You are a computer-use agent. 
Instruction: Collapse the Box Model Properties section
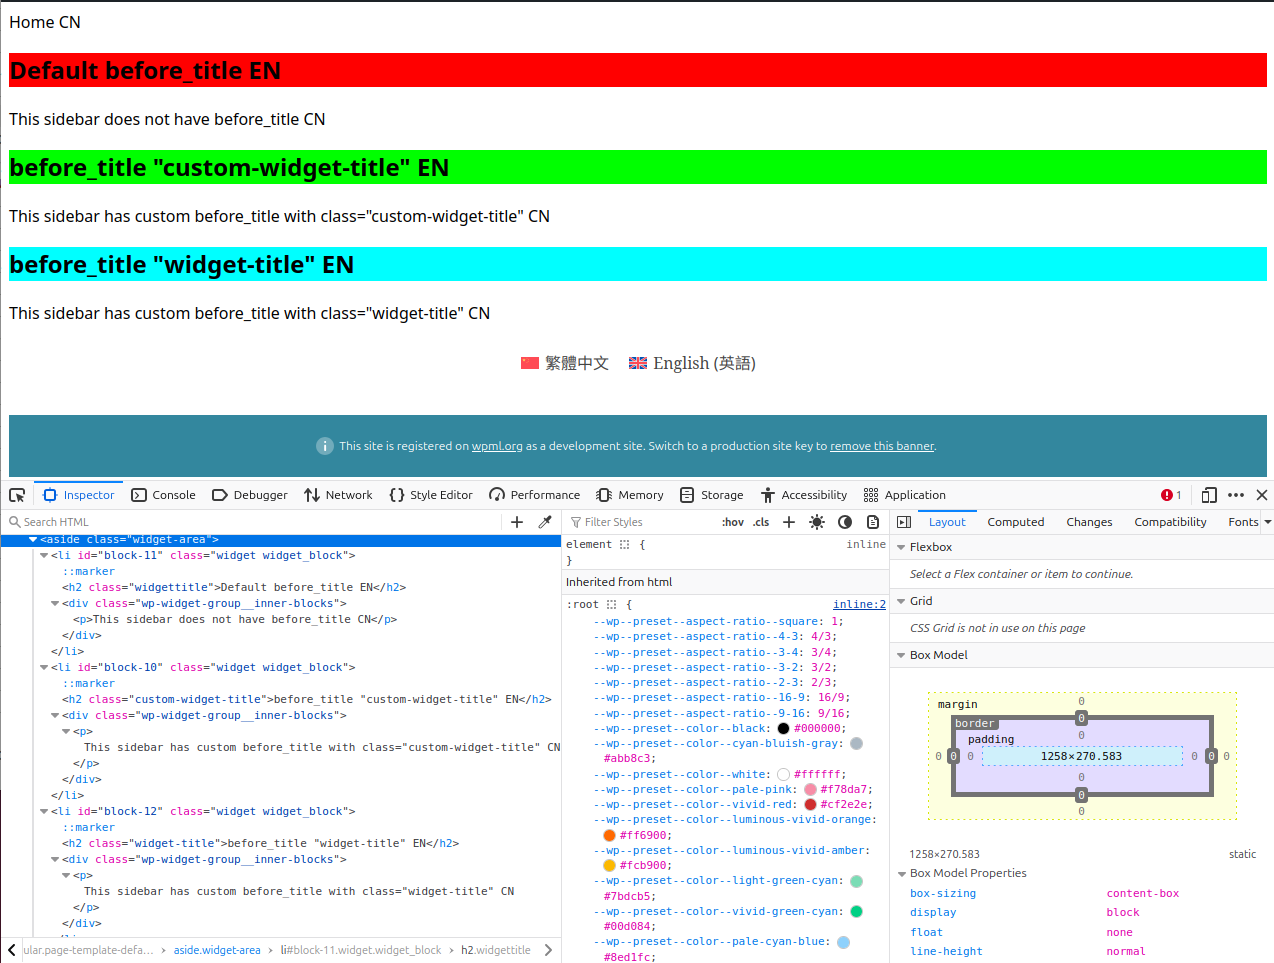[901, 874]
